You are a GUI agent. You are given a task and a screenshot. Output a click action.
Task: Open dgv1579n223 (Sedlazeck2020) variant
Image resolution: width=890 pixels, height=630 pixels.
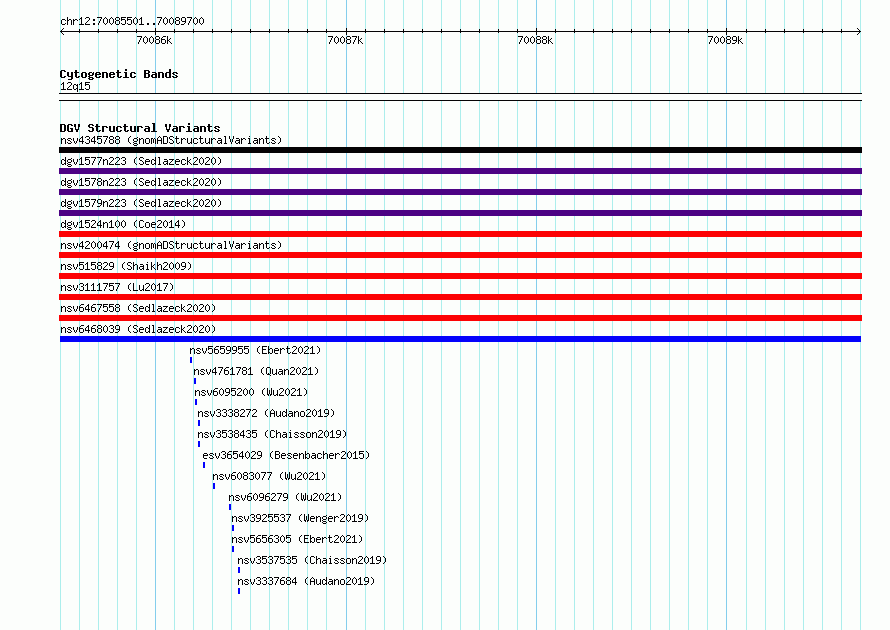click(x=141, y=203)
